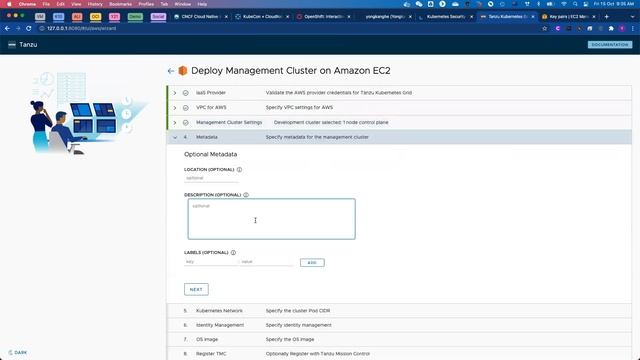Close the CNCF Cloud Native tab
This screenshot has height=360, width=640.
tap(226, 17)
